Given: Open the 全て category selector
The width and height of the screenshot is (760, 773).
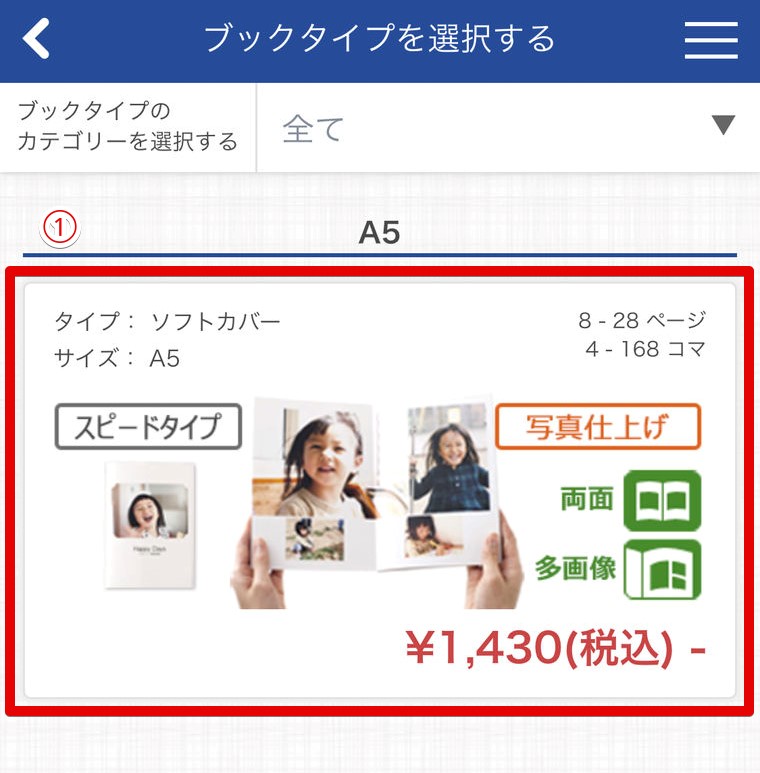Looking at the screenshot, I should 508,128.
